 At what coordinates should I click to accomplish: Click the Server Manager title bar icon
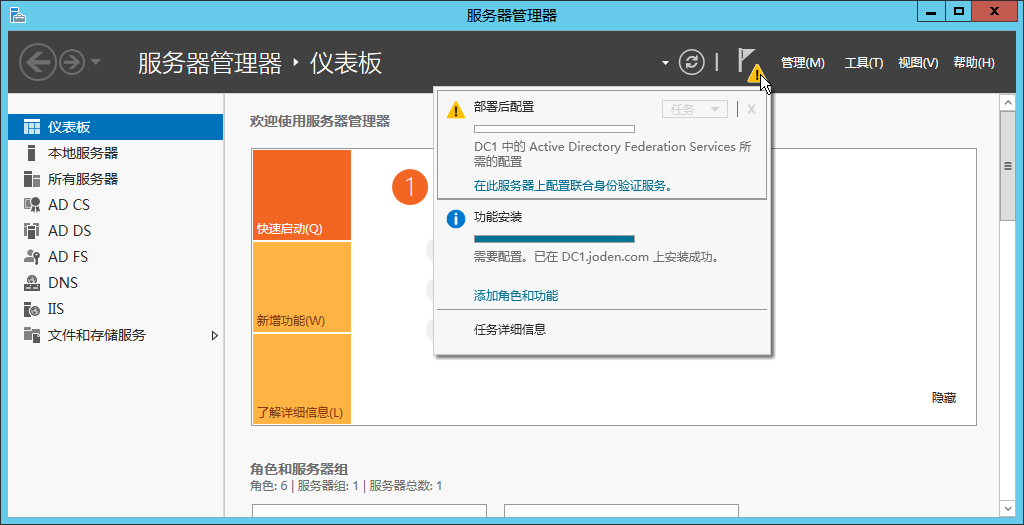tap(17, 16)
